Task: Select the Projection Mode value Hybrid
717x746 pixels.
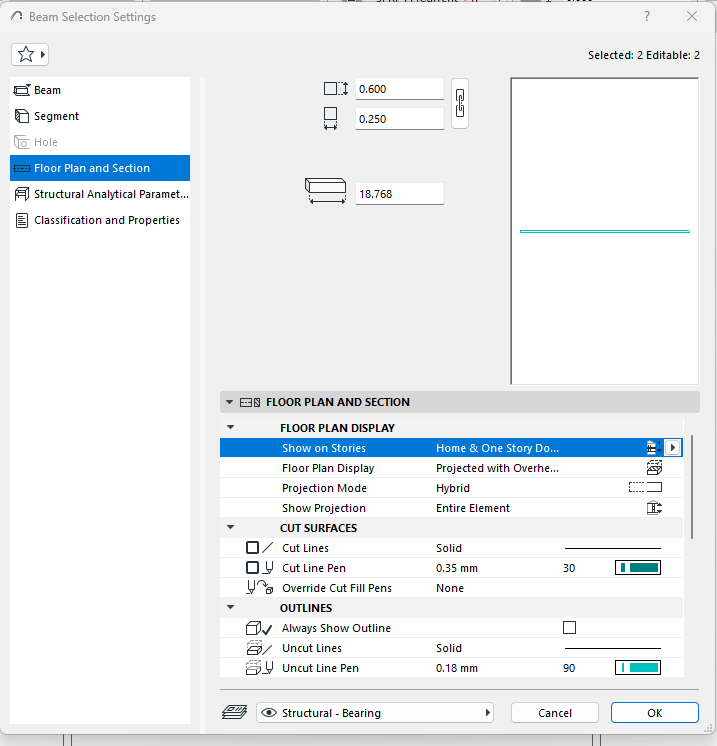Action: coord(452,488)
